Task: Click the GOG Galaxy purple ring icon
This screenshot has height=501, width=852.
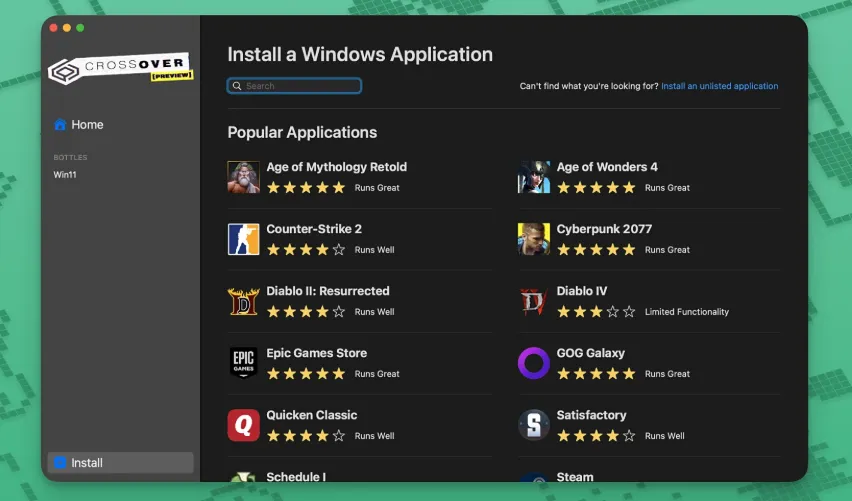Action: point(534,363)
